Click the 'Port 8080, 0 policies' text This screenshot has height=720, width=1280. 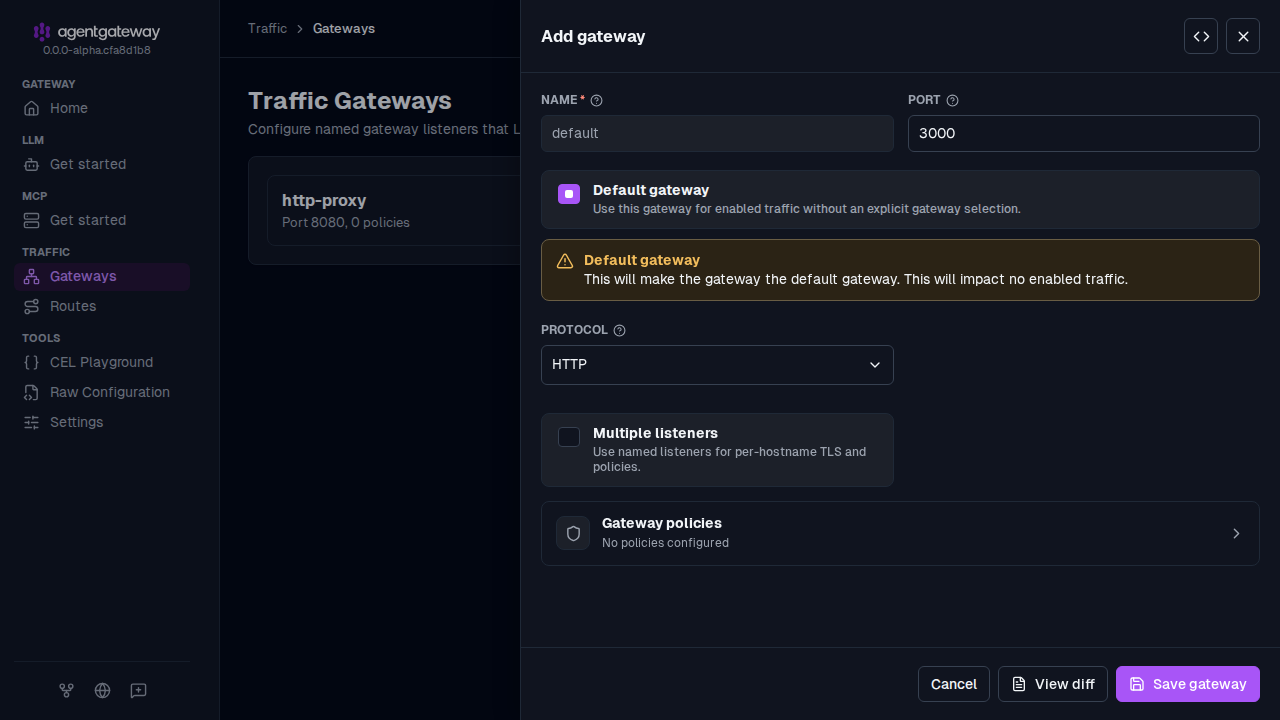point(346,222)
